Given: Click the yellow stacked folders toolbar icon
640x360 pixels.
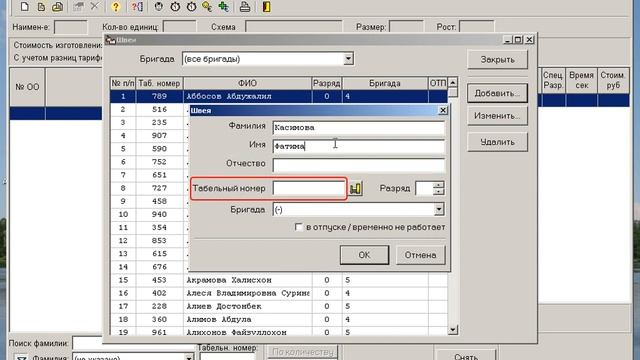Looking at the screenshot, I should tap(58, 7).
